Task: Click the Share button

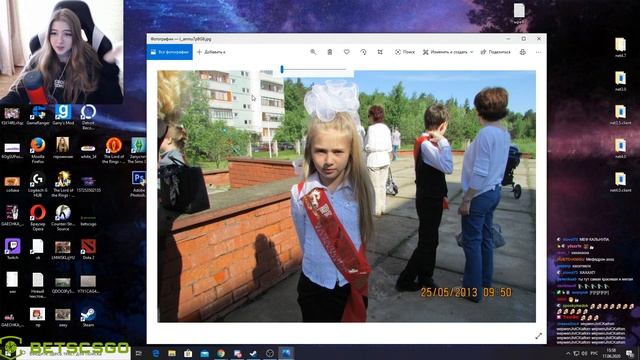Action: 496,52
